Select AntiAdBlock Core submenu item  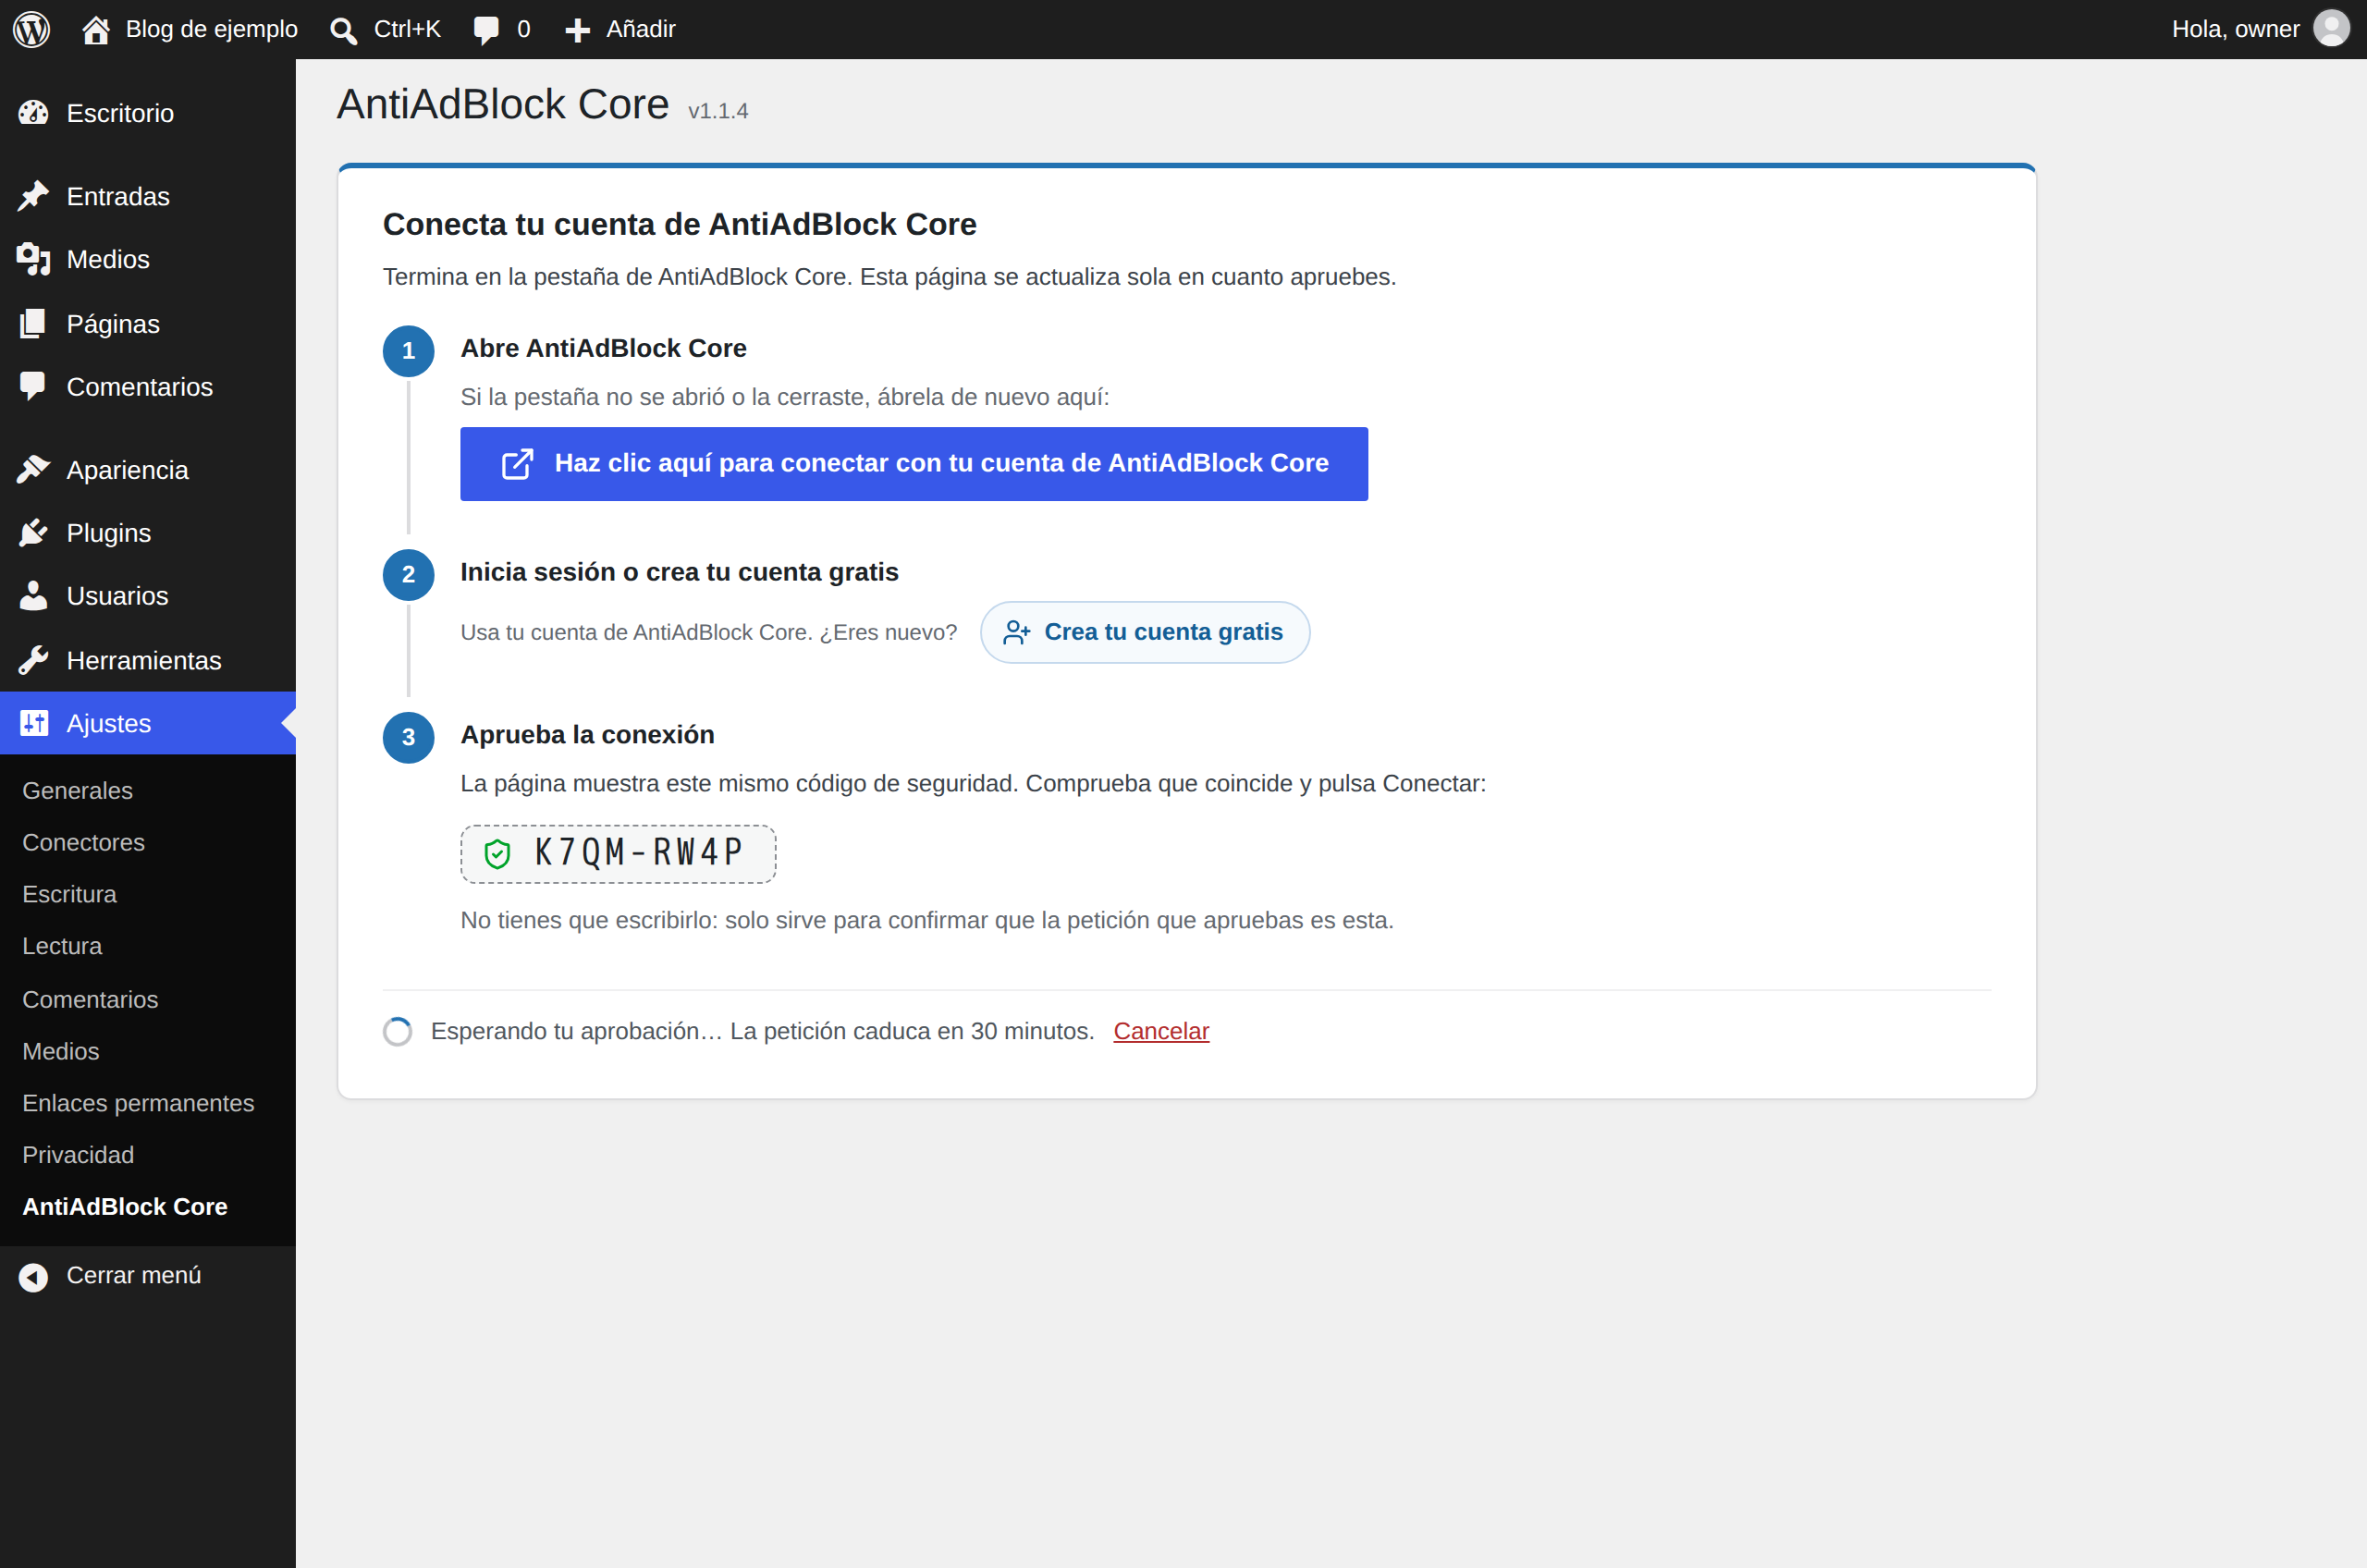coord(125,1207)
